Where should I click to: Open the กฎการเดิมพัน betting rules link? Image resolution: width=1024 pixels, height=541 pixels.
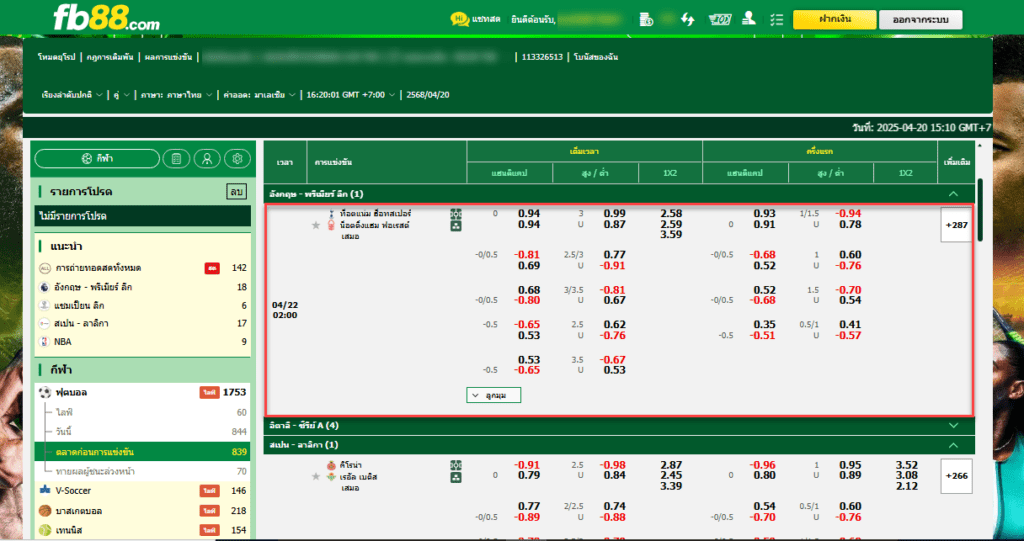point(110,57)
